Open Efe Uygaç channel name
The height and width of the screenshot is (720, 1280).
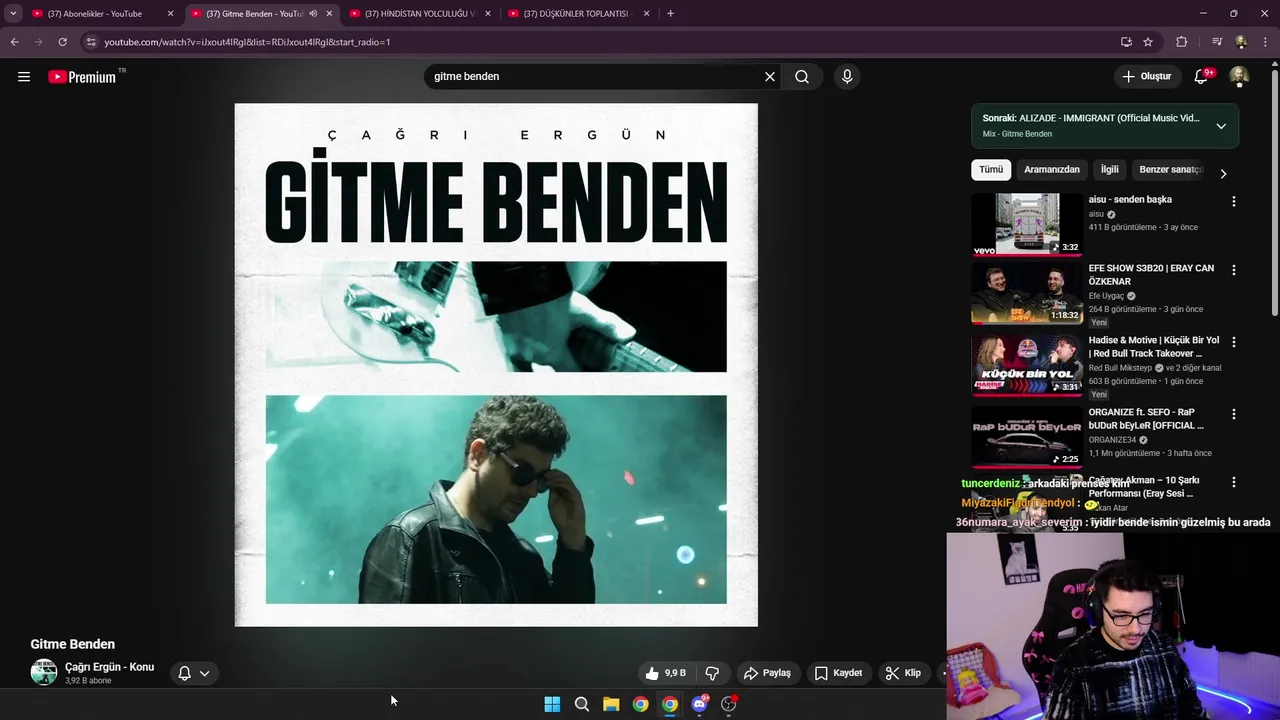click(x=1107, y=296)
